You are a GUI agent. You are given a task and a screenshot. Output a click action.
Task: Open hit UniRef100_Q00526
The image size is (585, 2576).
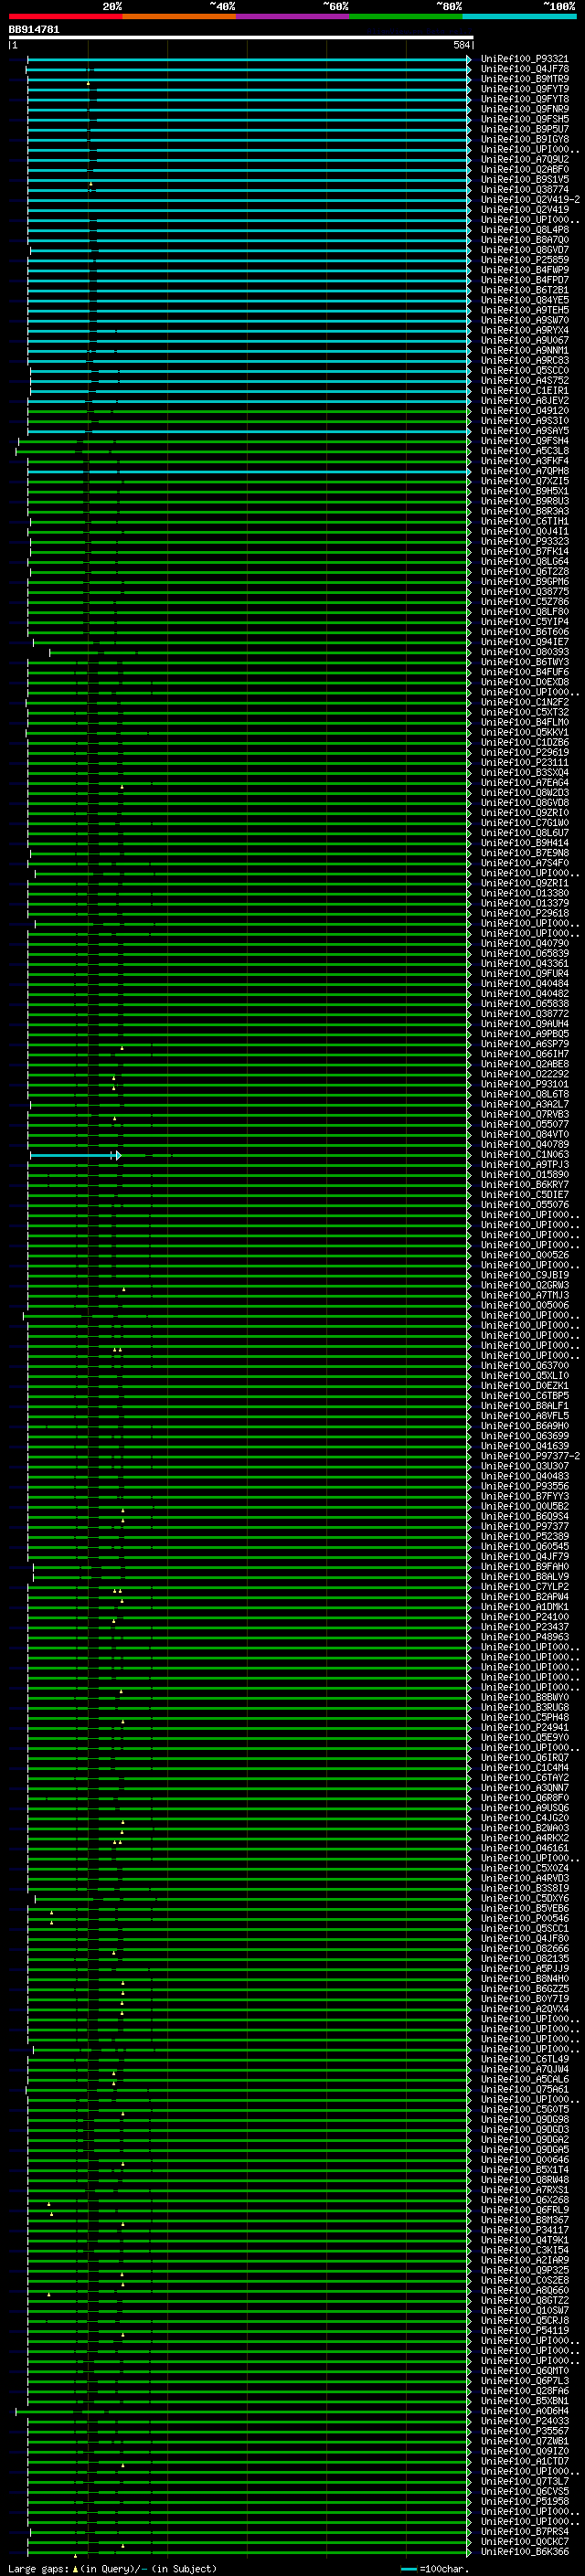524,1255
